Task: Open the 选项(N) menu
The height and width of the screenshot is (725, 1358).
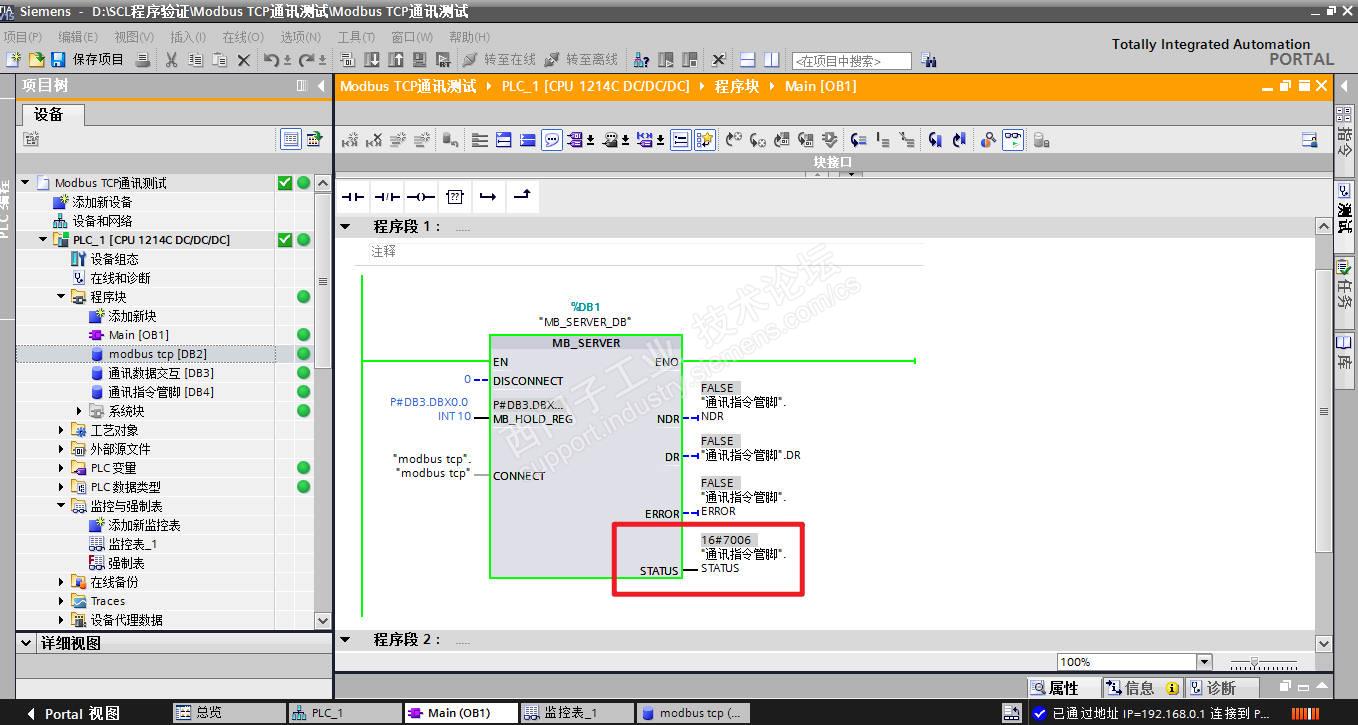Action: pyautogui.click(x=300, y=37)
